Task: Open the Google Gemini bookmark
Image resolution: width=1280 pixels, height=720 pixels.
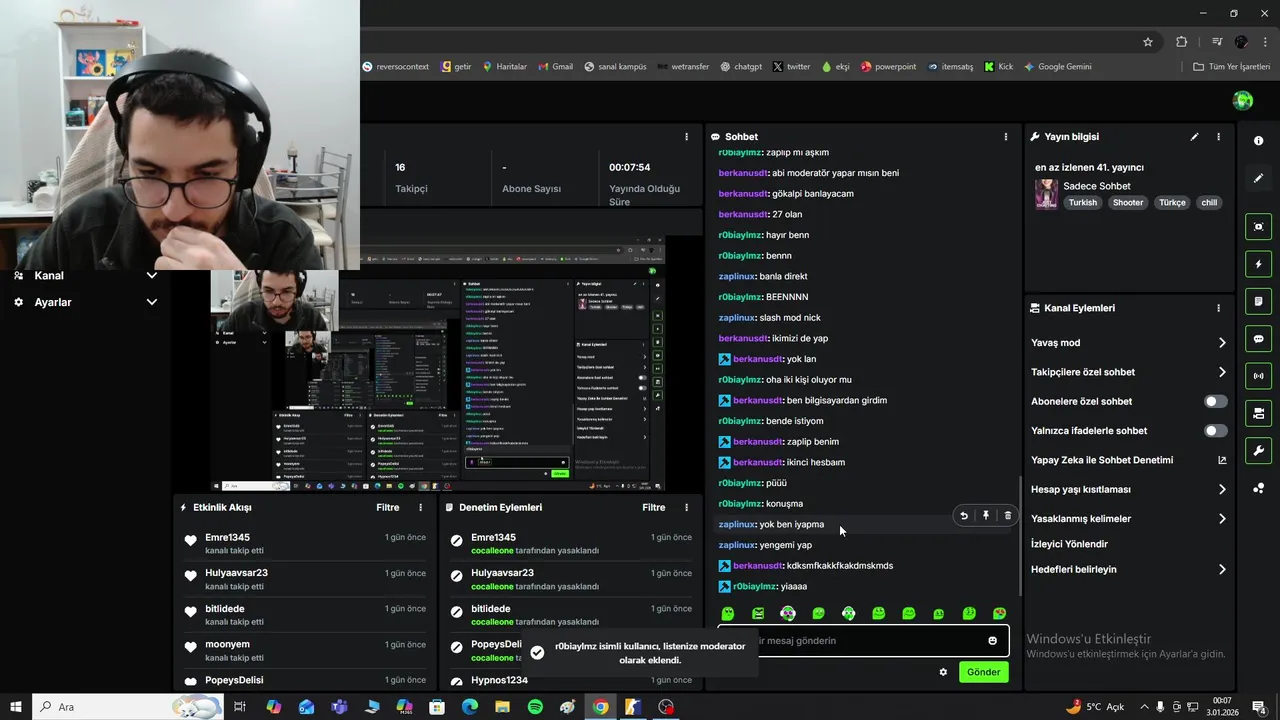Action: [1056, 67]
